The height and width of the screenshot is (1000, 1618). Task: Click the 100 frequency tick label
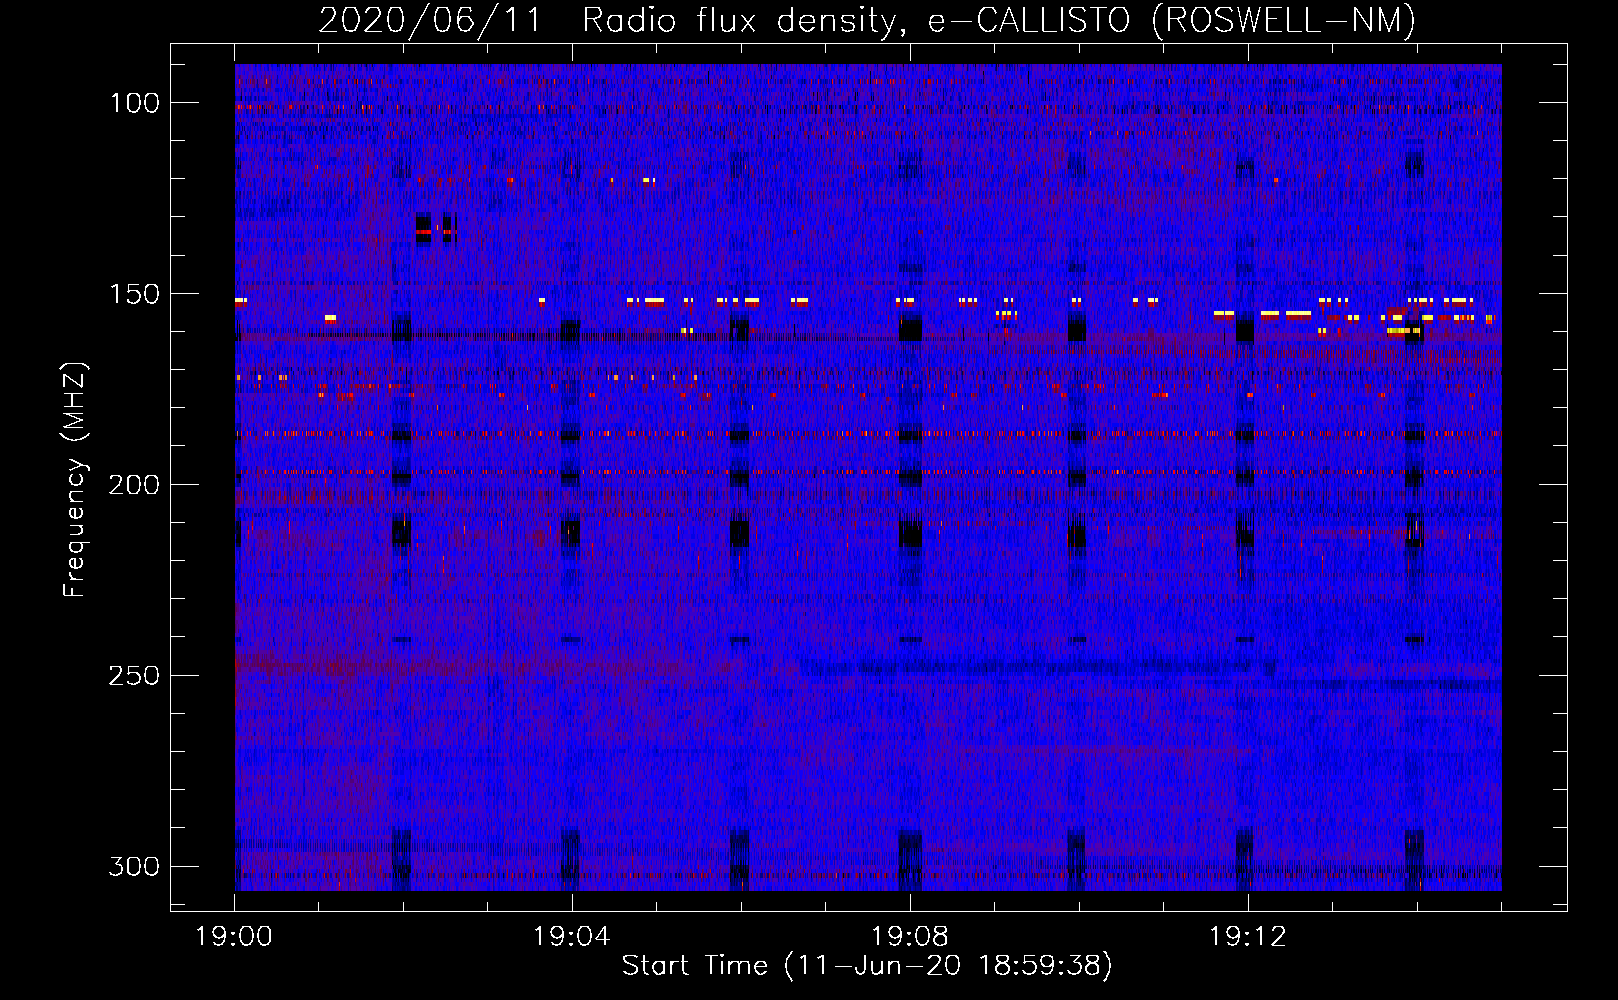[135, 102]
